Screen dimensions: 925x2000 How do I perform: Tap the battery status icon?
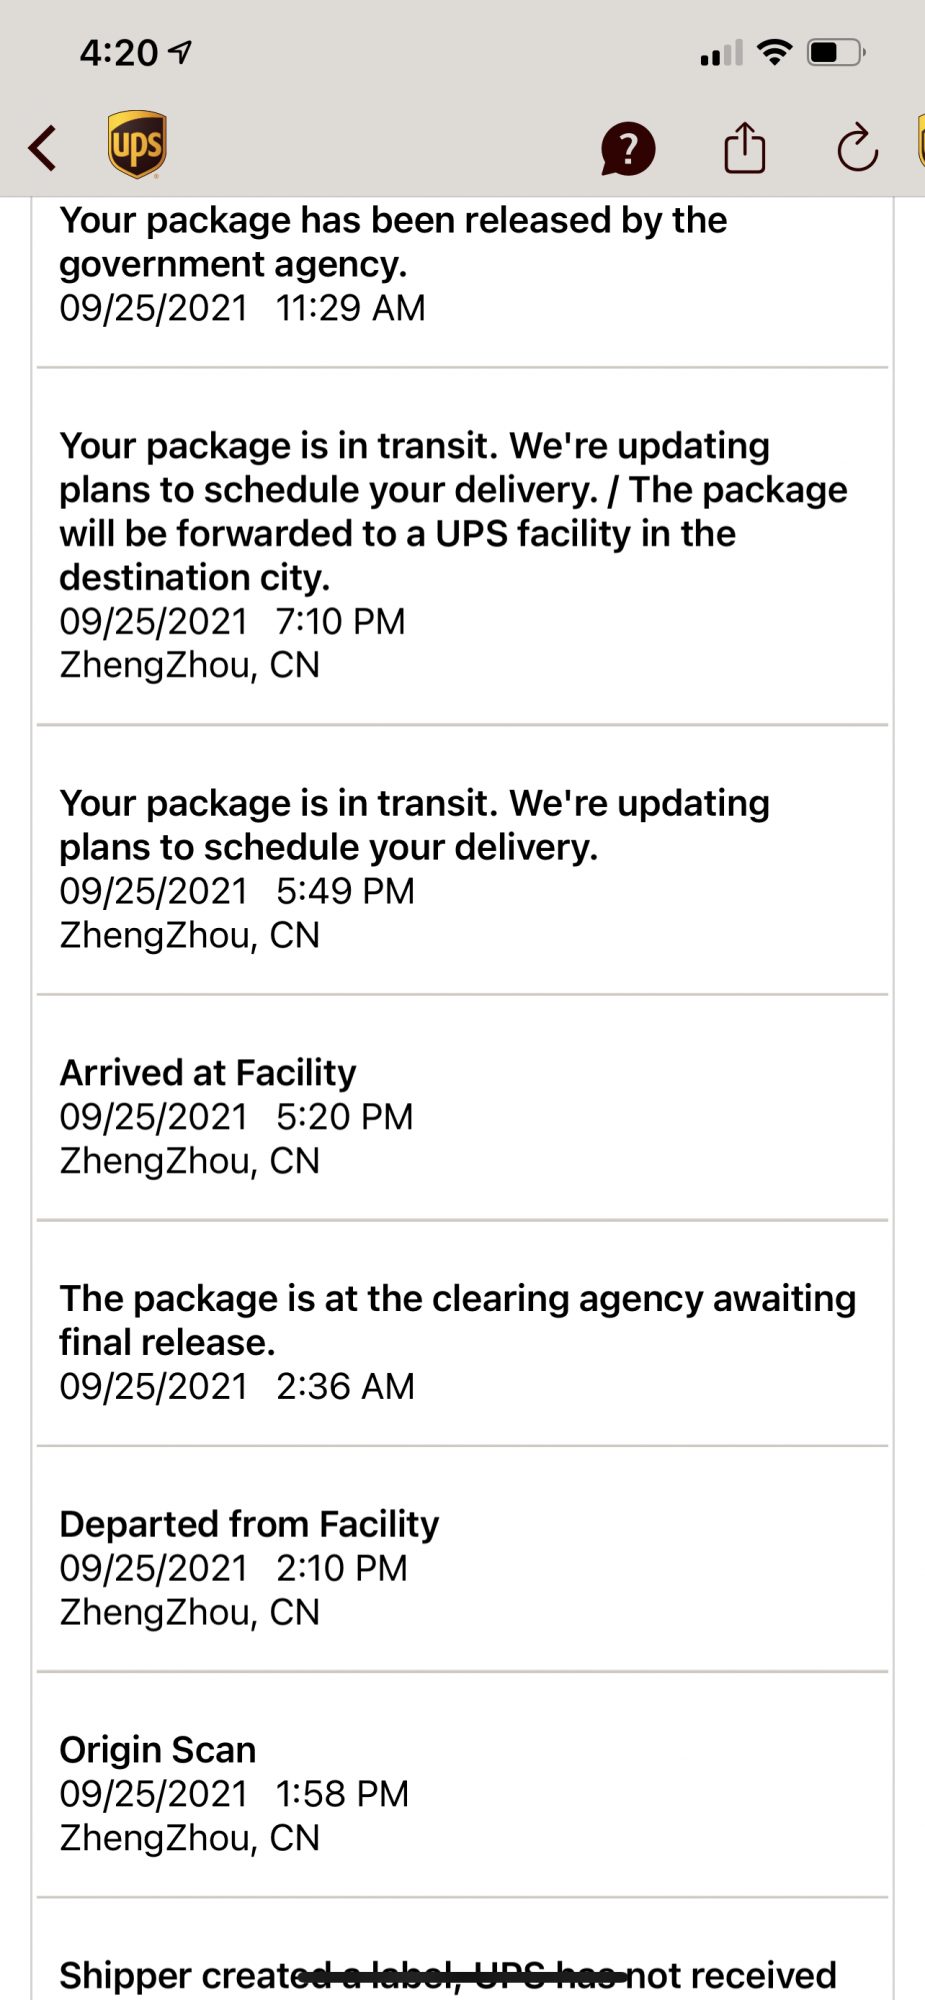tap(836, 52)
